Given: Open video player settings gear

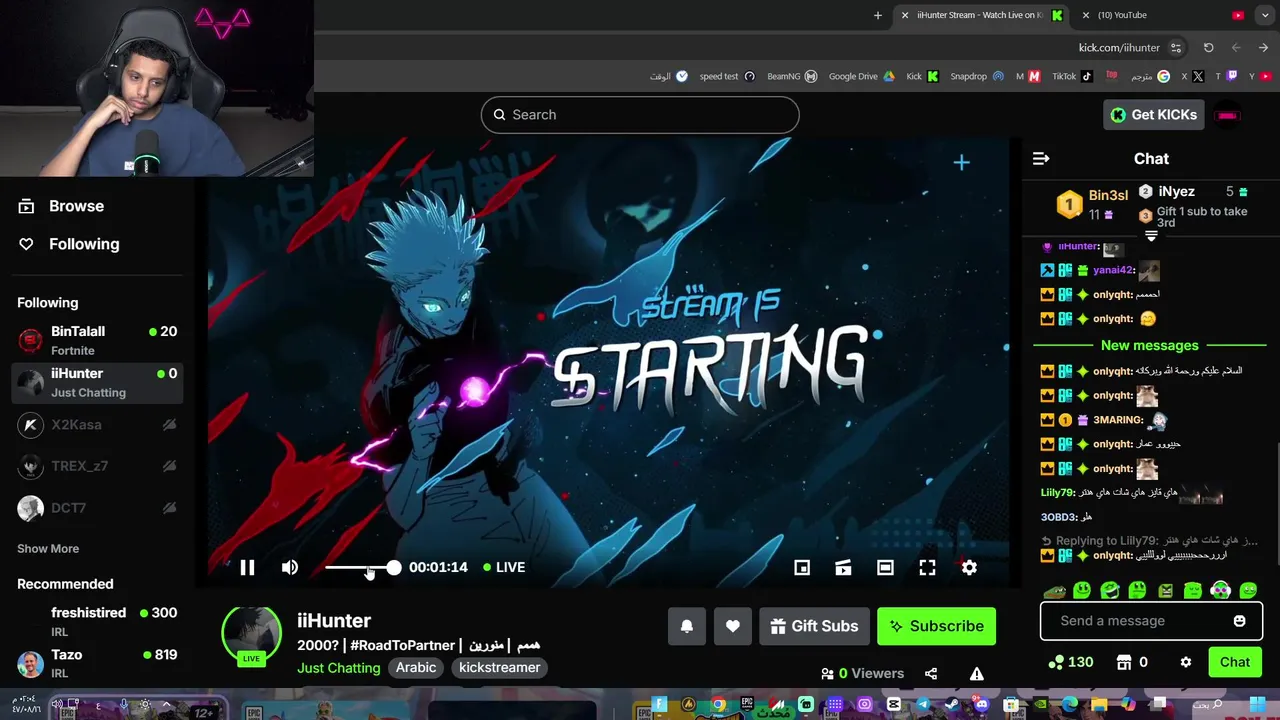Looking at the screenshot, I should click(969, 567).
